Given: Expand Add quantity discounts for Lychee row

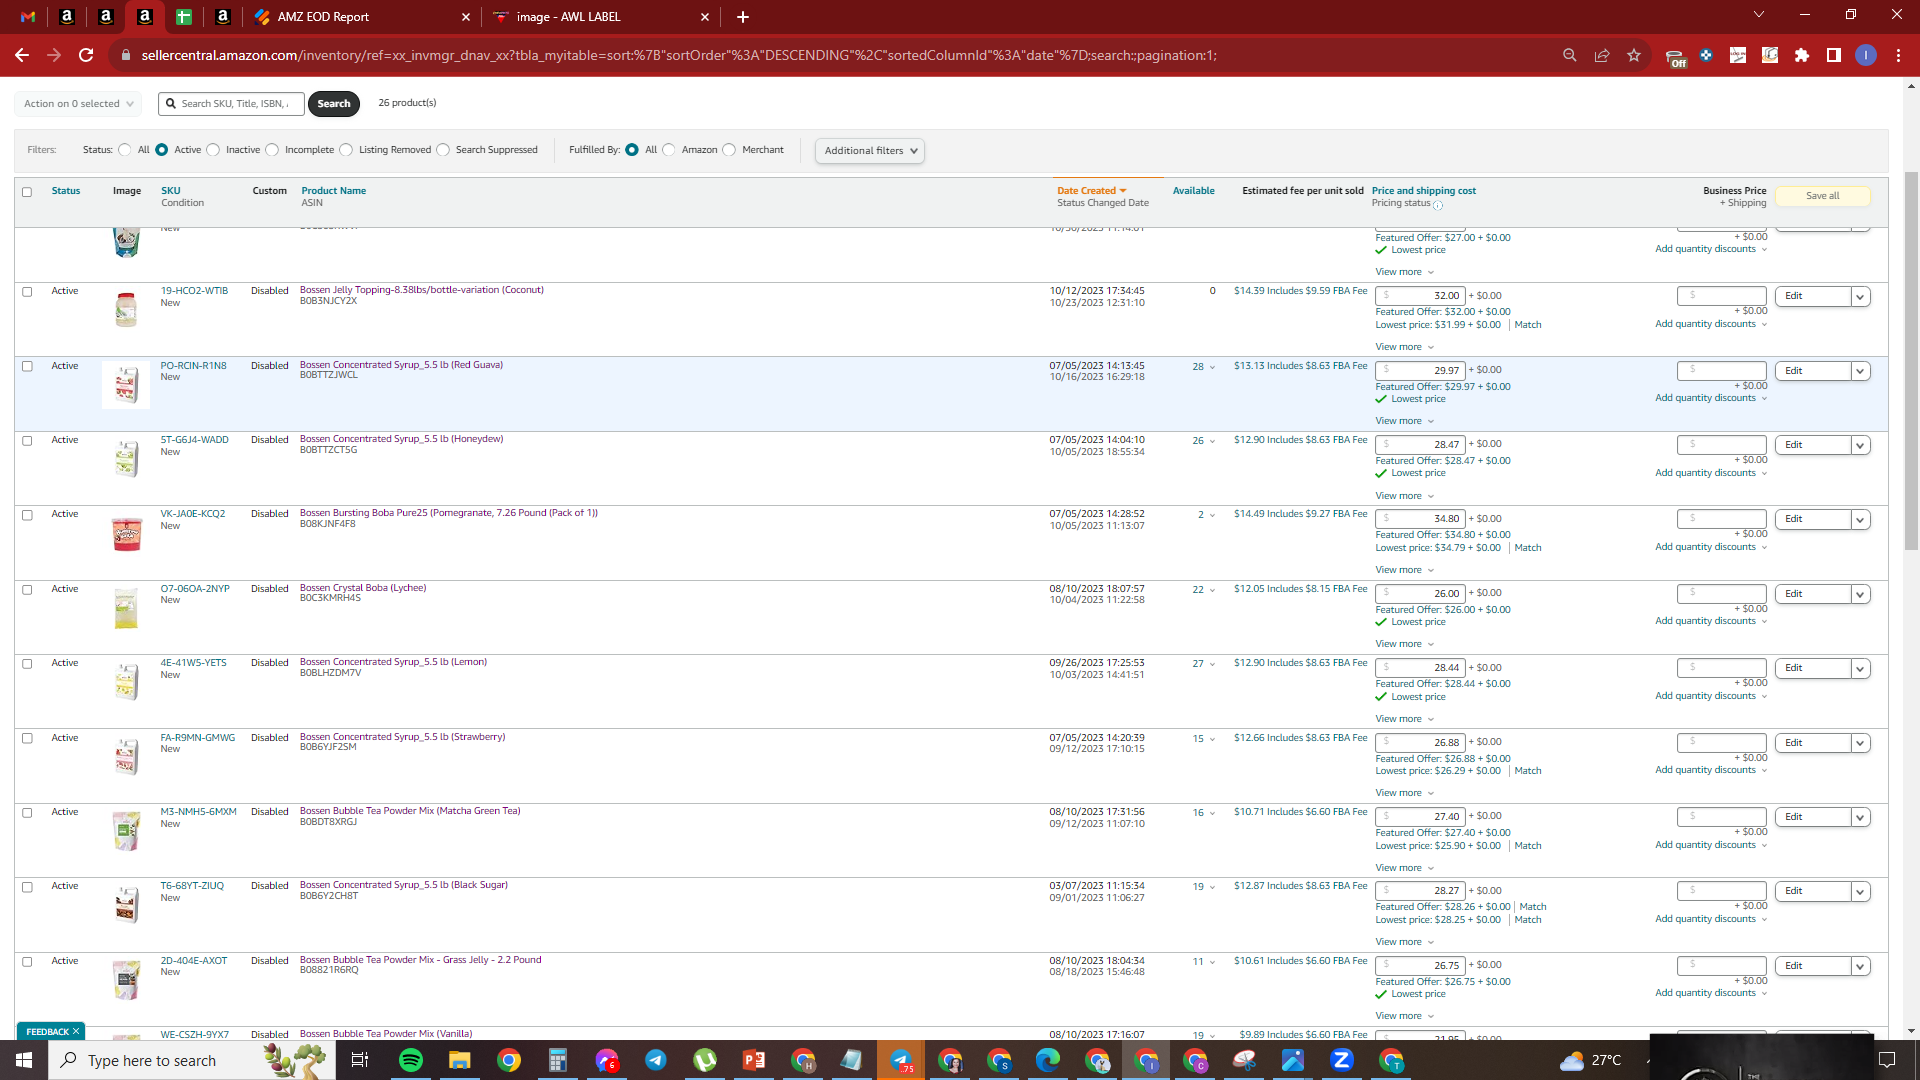Looking at the screenshot, I should (1711, 621).
